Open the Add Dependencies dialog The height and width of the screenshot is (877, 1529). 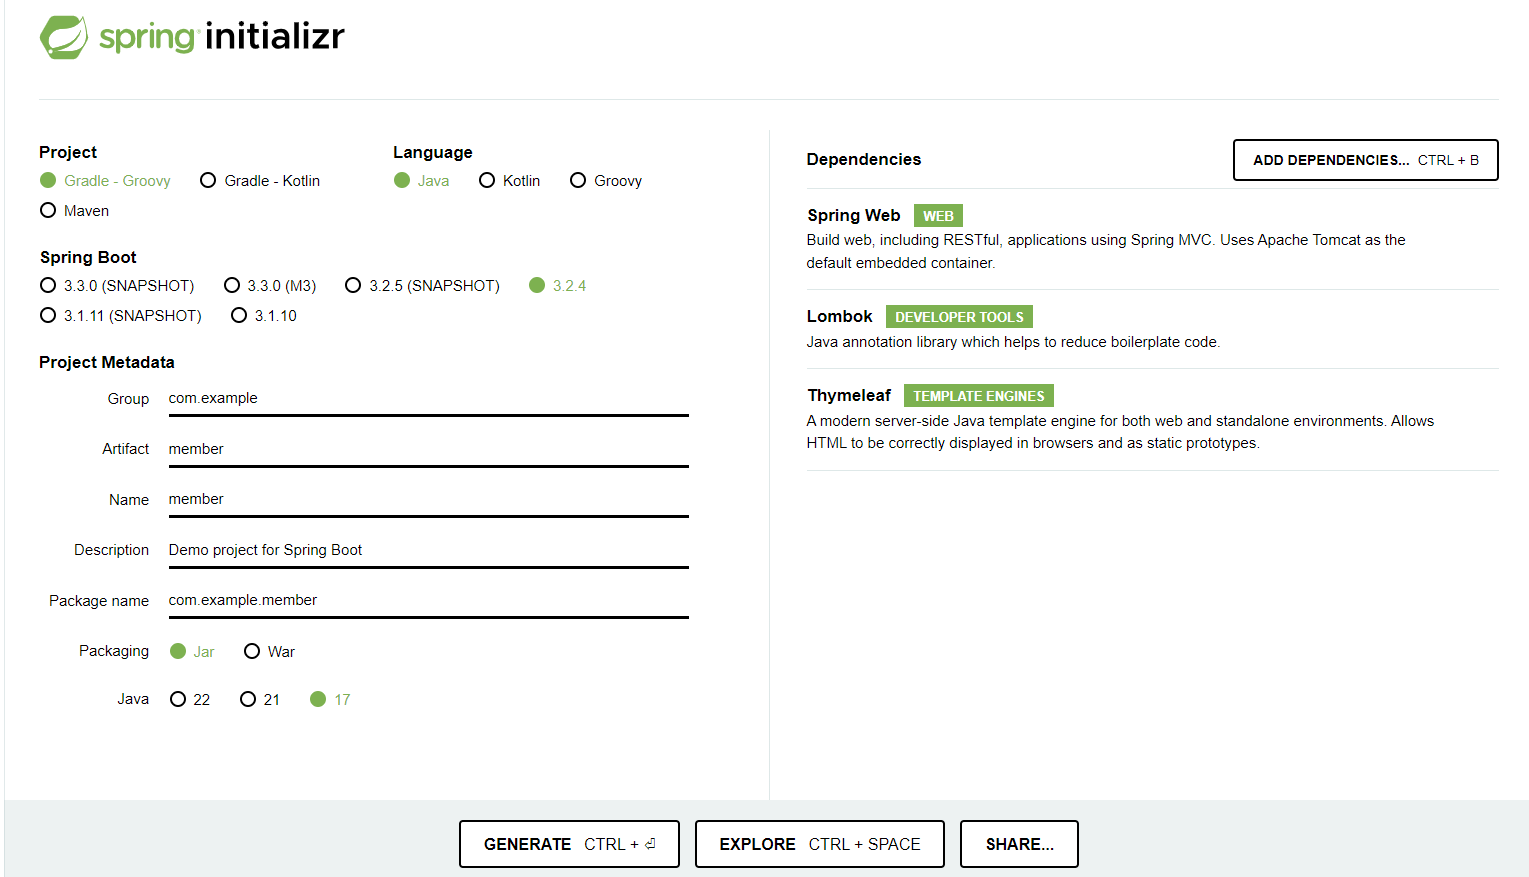click(1365, 160)
